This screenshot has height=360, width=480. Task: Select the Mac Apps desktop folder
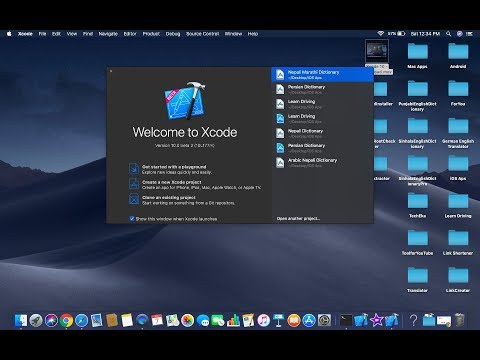(x=417, y=55)
